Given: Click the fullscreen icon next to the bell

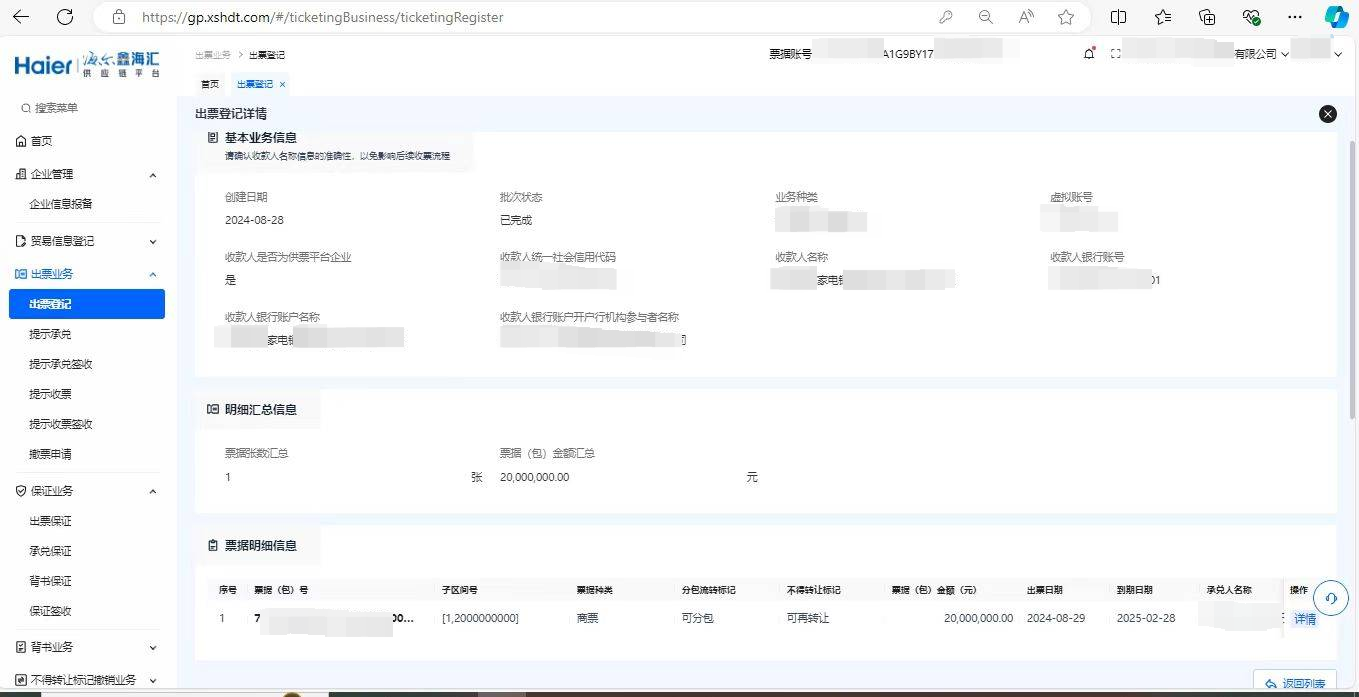Looking at the screenshot, I should [1115, 53].
